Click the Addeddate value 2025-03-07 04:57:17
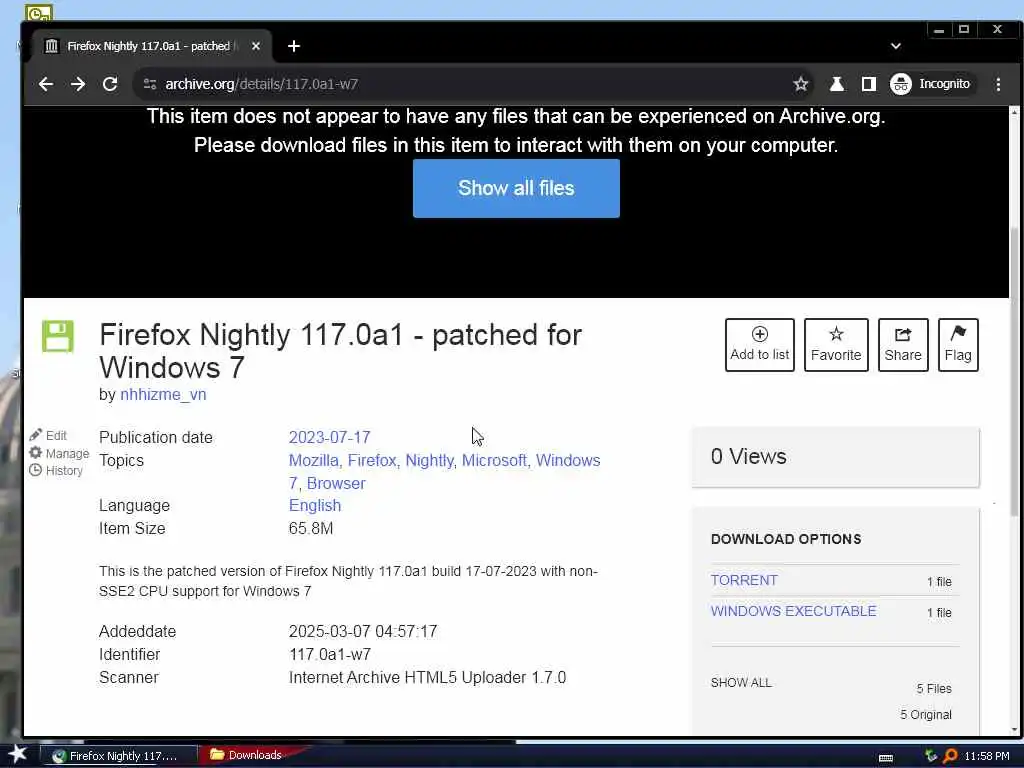Viewport: 1024px width, 768px height. tap(363, 632)
